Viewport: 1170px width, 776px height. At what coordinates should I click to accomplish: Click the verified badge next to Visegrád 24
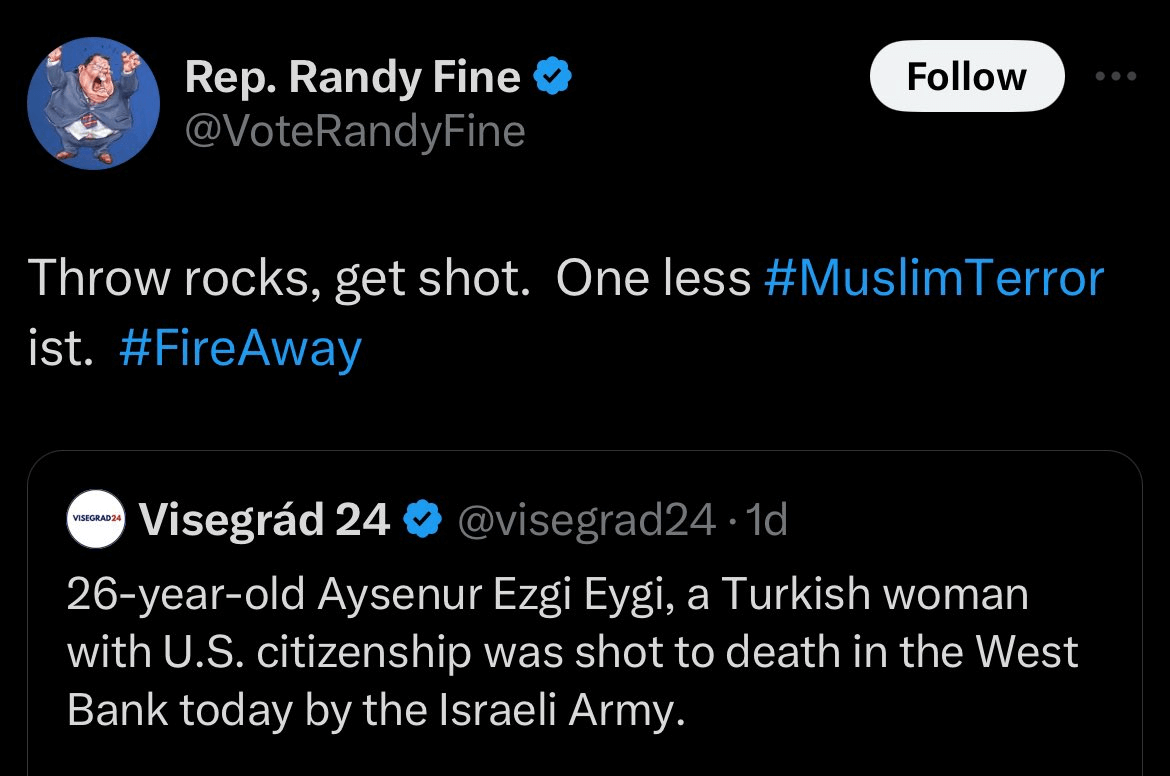tap(423, 519)
